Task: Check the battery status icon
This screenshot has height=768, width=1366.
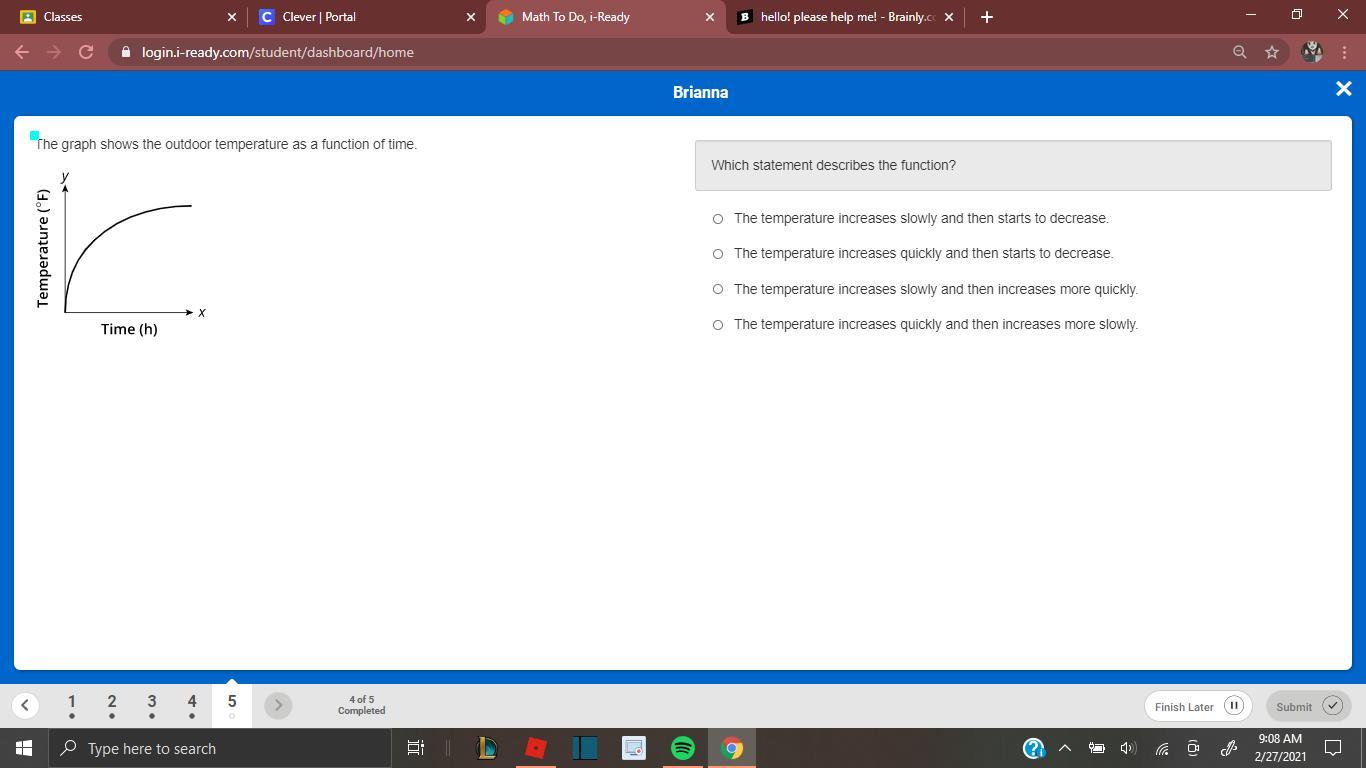Action: pos(1097,748)
